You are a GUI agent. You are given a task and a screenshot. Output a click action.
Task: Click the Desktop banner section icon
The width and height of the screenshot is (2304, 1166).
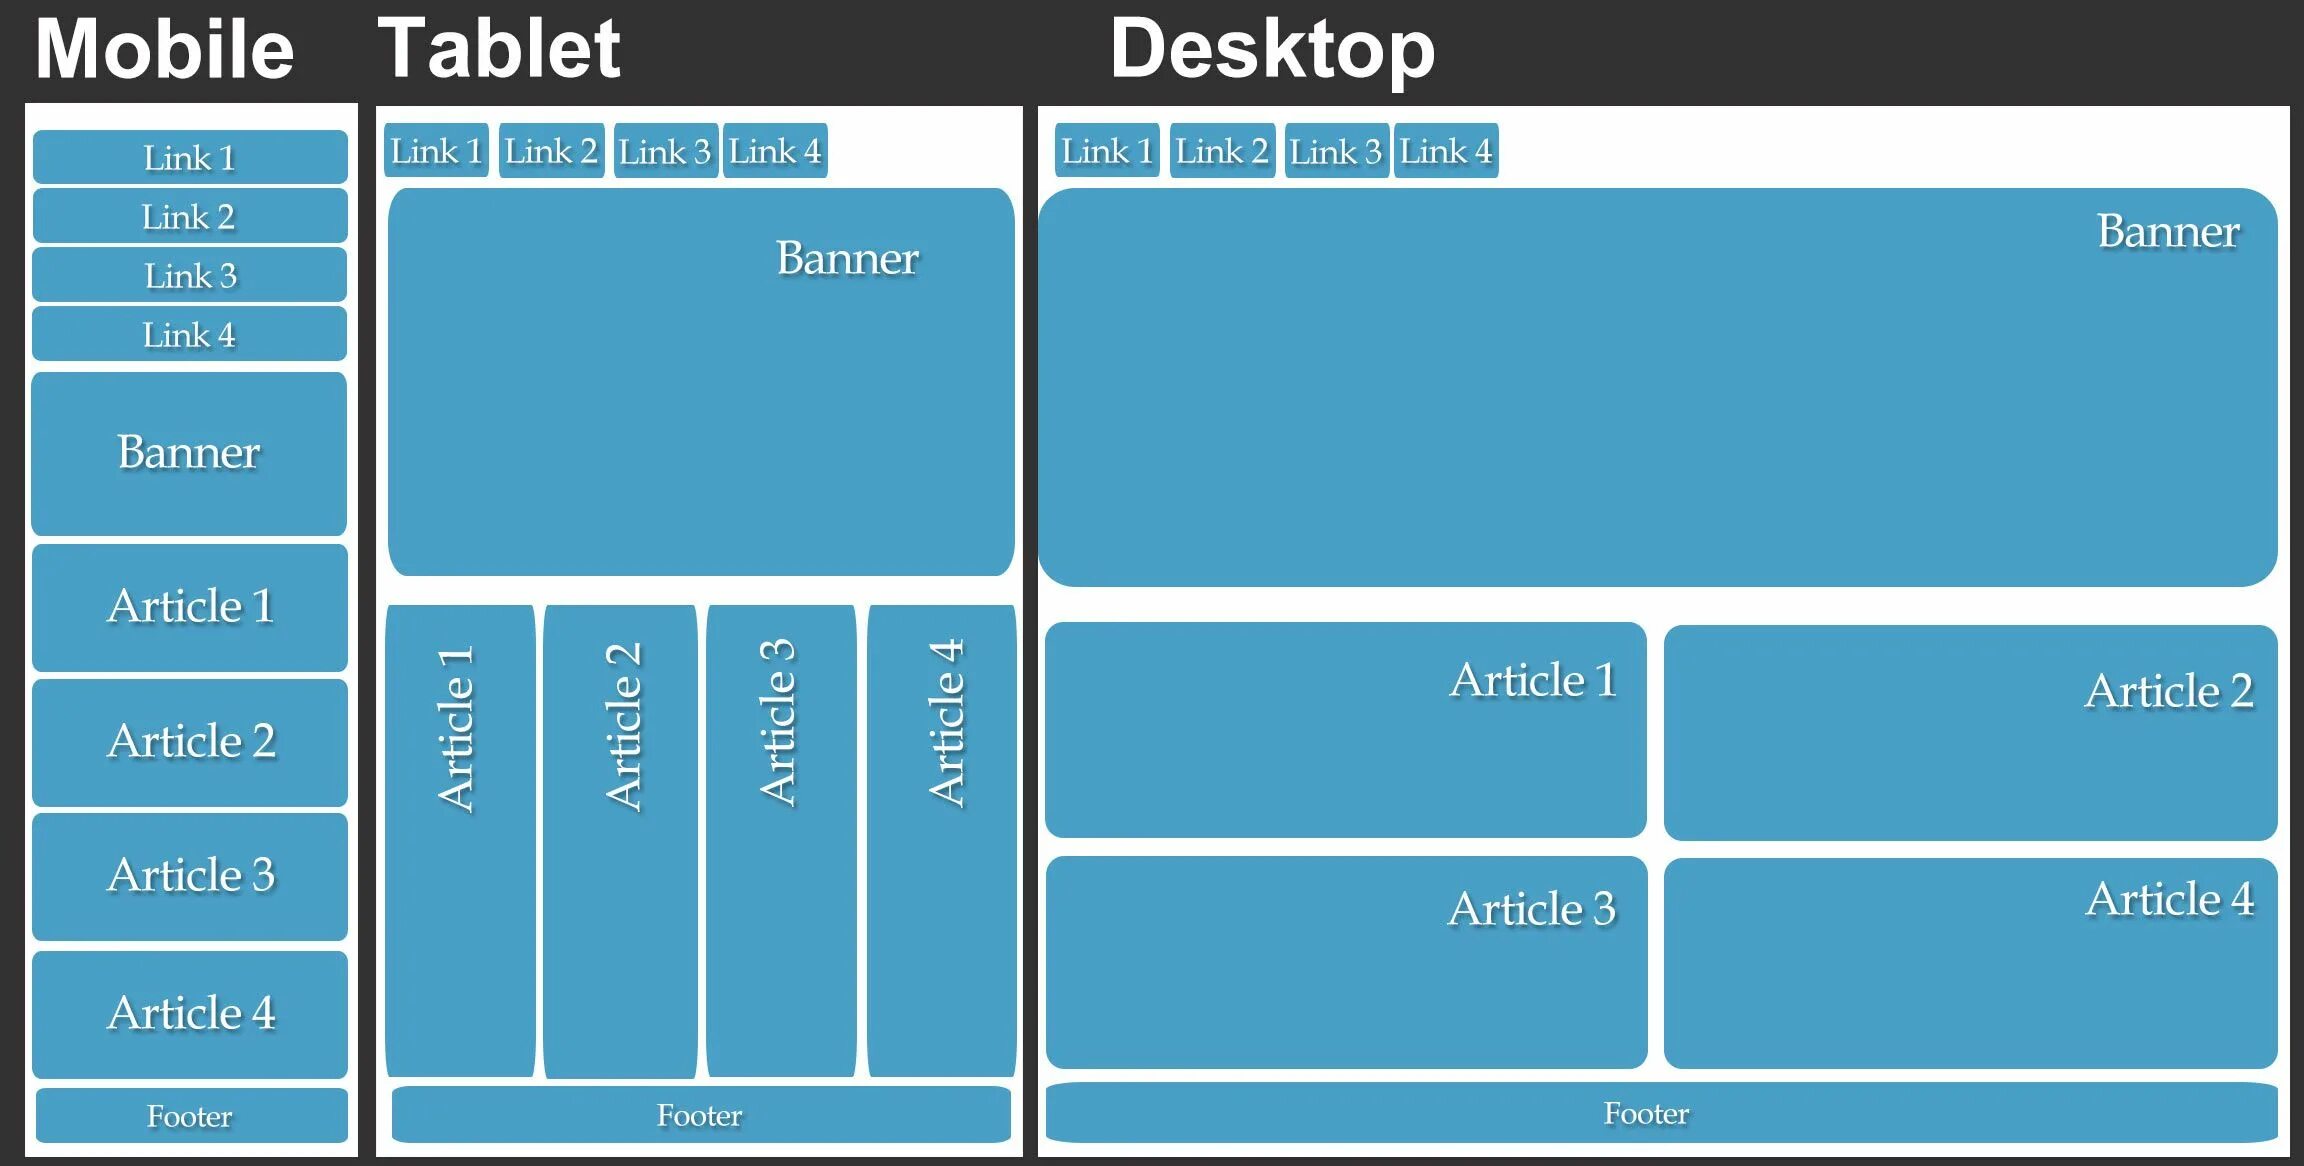(x=1666, y=379)
